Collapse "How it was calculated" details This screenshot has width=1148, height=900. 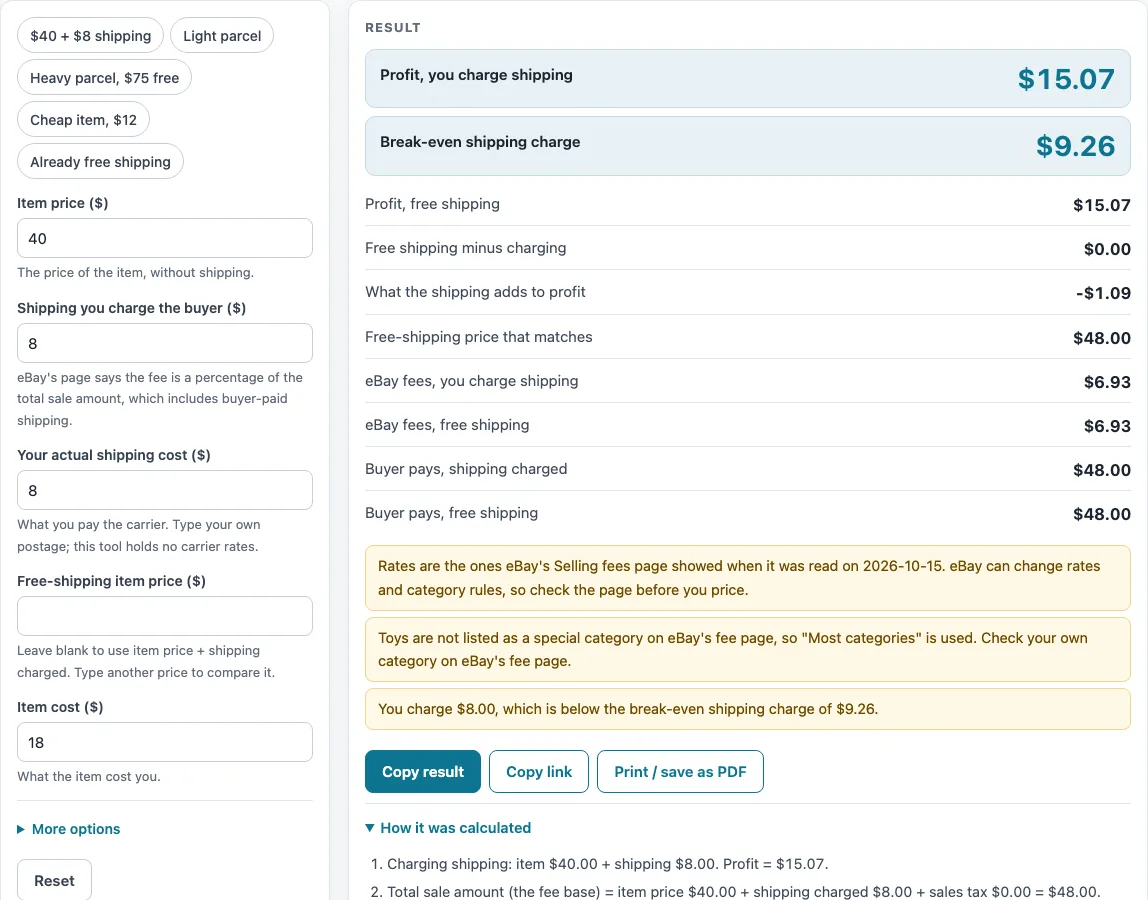click(x=448, y=828)
